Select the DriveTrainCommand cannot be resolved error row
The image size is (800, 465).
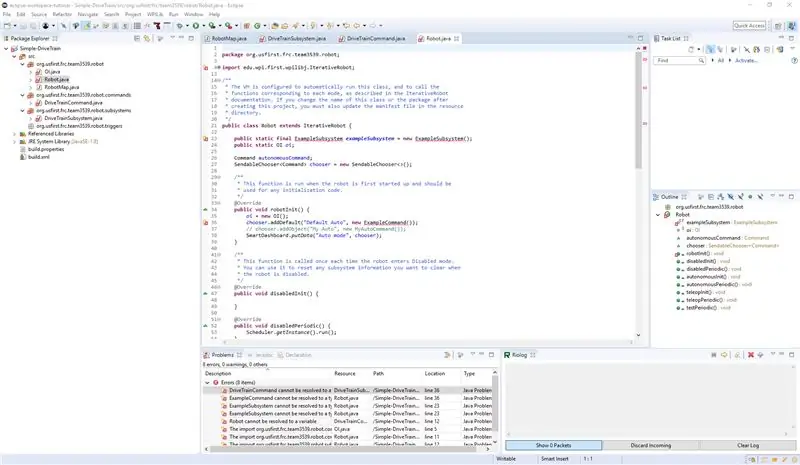347,390
